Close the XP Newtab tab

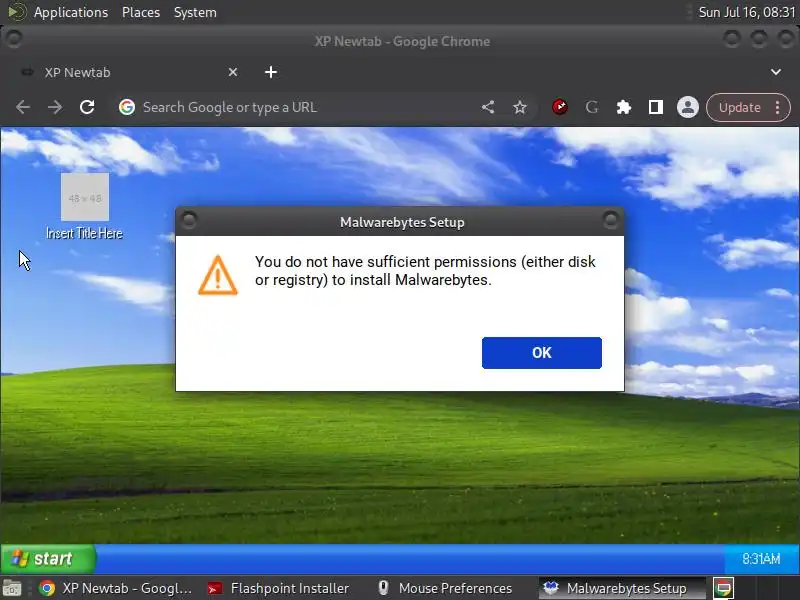tap(233, 72)
